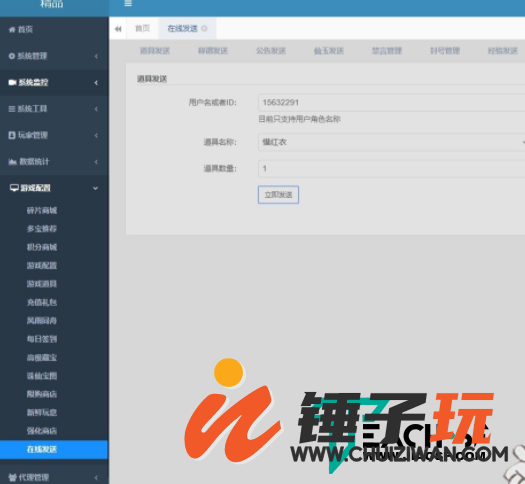Open 充值礼包 in the sidebar
525x484 pixels.
pos(42,303)
